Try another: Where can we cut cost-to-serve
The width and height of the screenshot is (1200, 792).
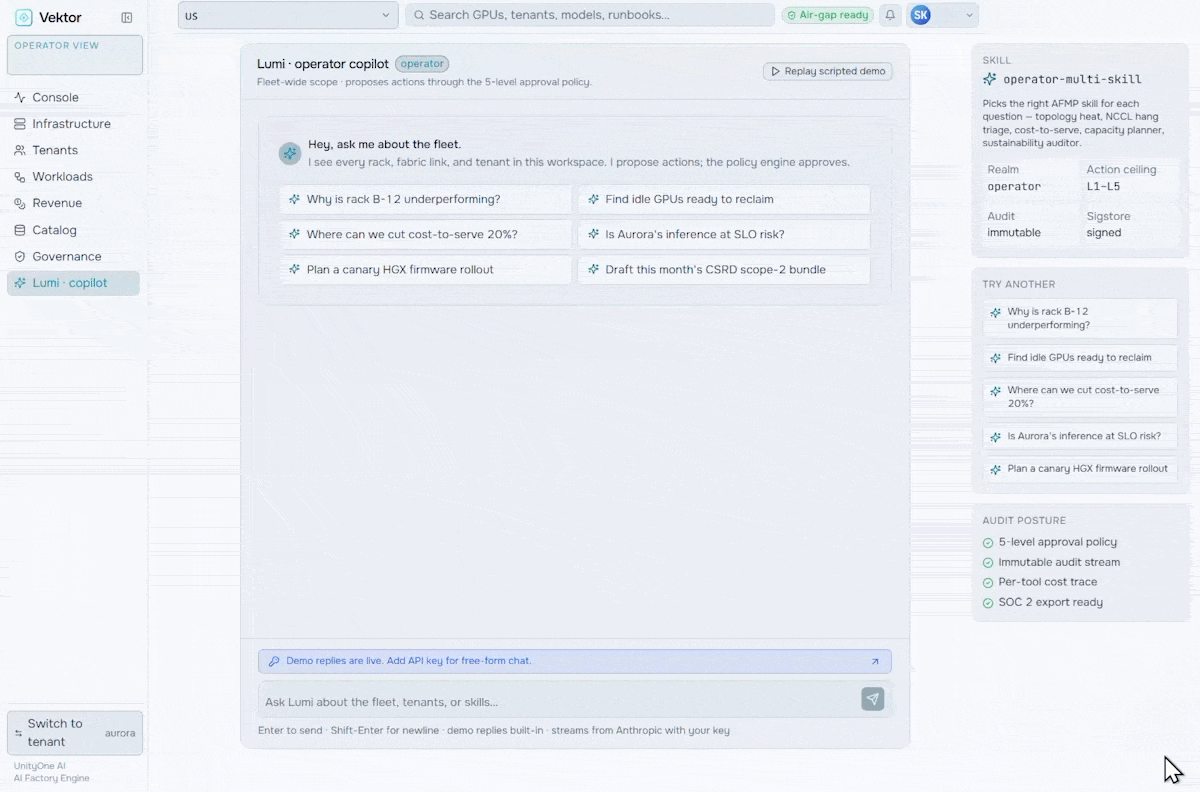point(1080,397)
